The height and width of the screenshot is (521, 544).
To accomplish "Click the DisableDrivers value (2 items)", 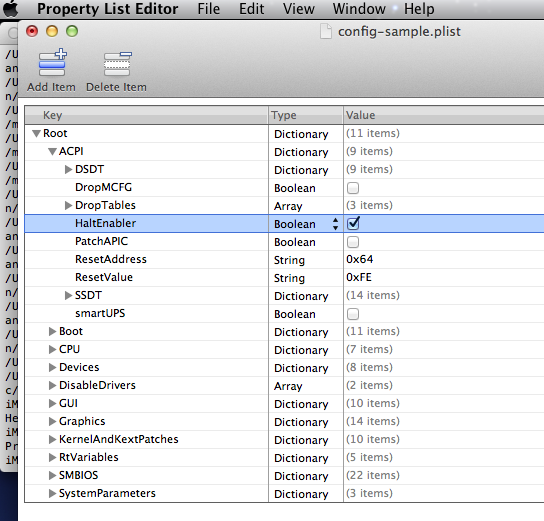I will coord(369,385).
